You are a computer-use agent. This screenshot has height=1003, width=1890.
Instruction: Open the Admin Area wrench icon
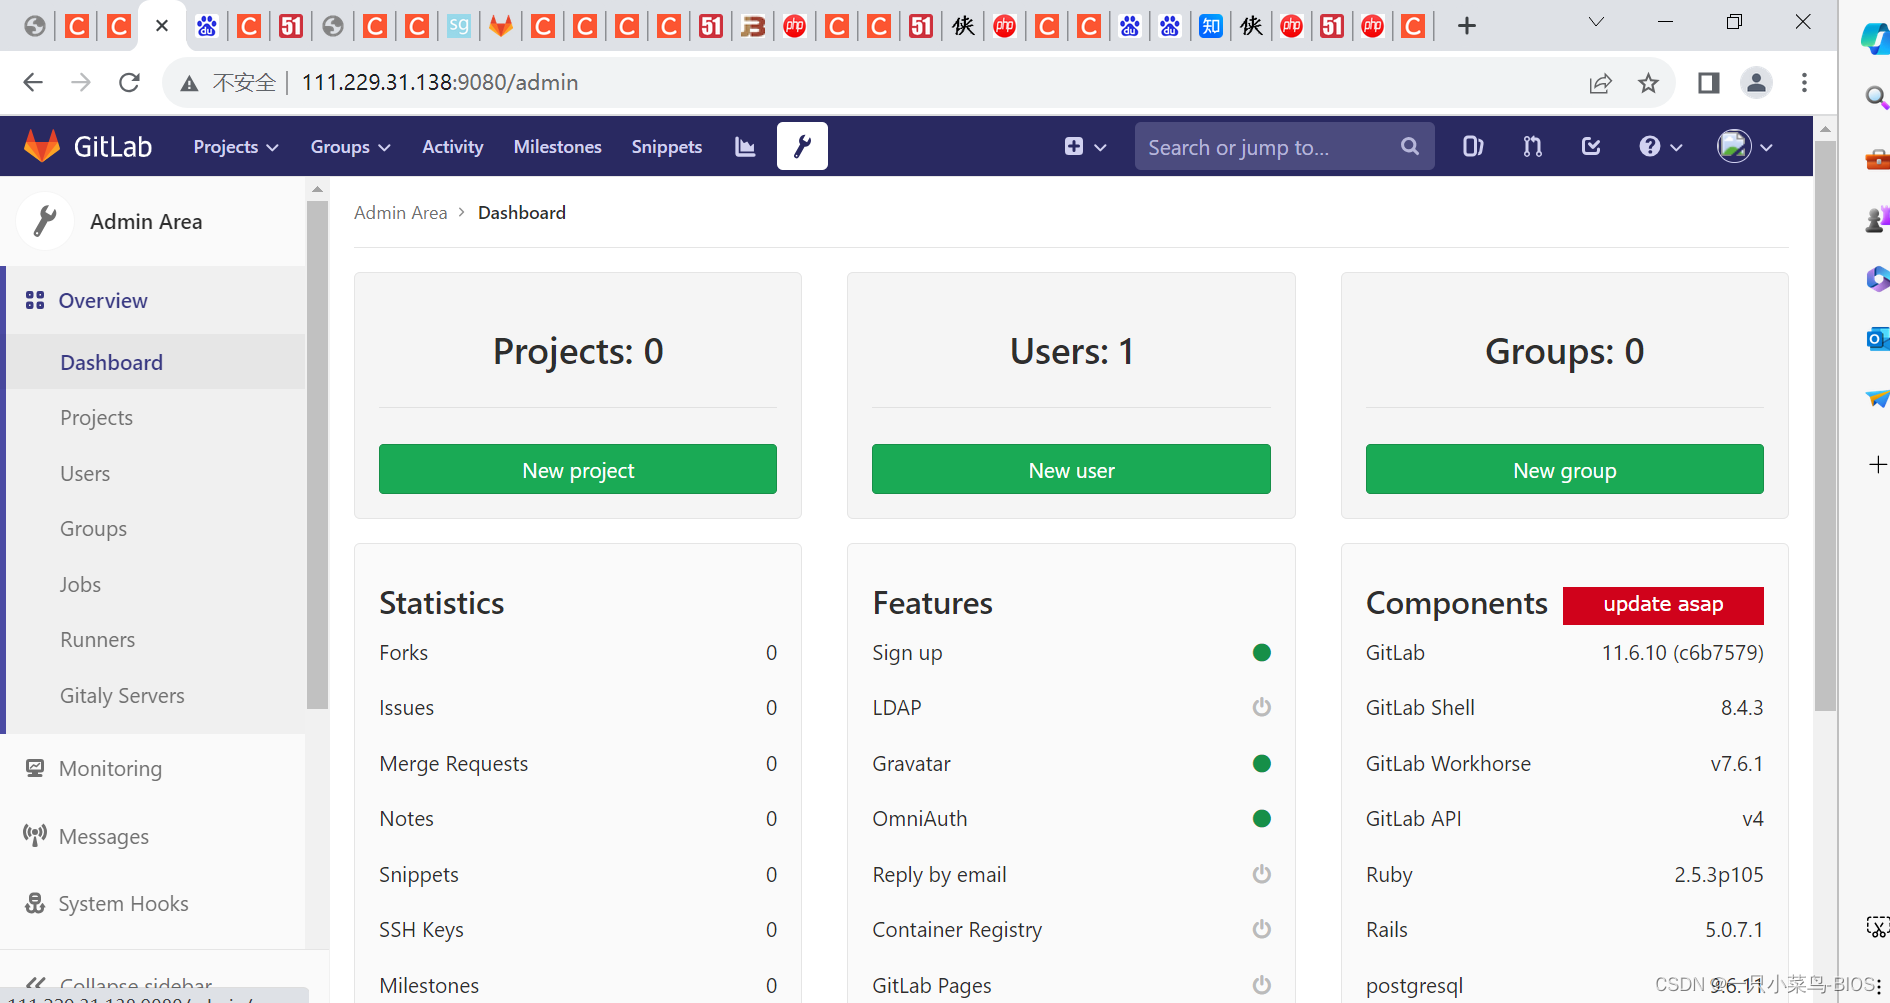pyautogui.click(x=801, y=146)
